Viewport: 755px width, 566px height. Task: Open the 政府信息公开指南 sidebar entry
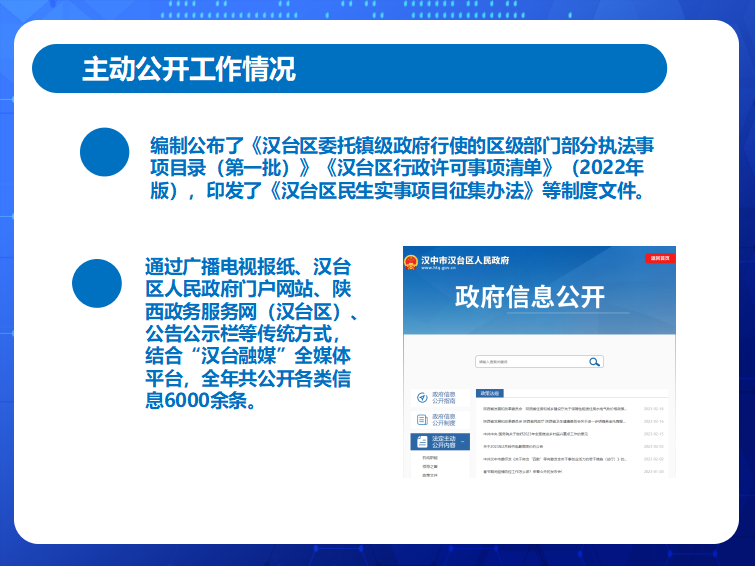click(x=440, y=397)
